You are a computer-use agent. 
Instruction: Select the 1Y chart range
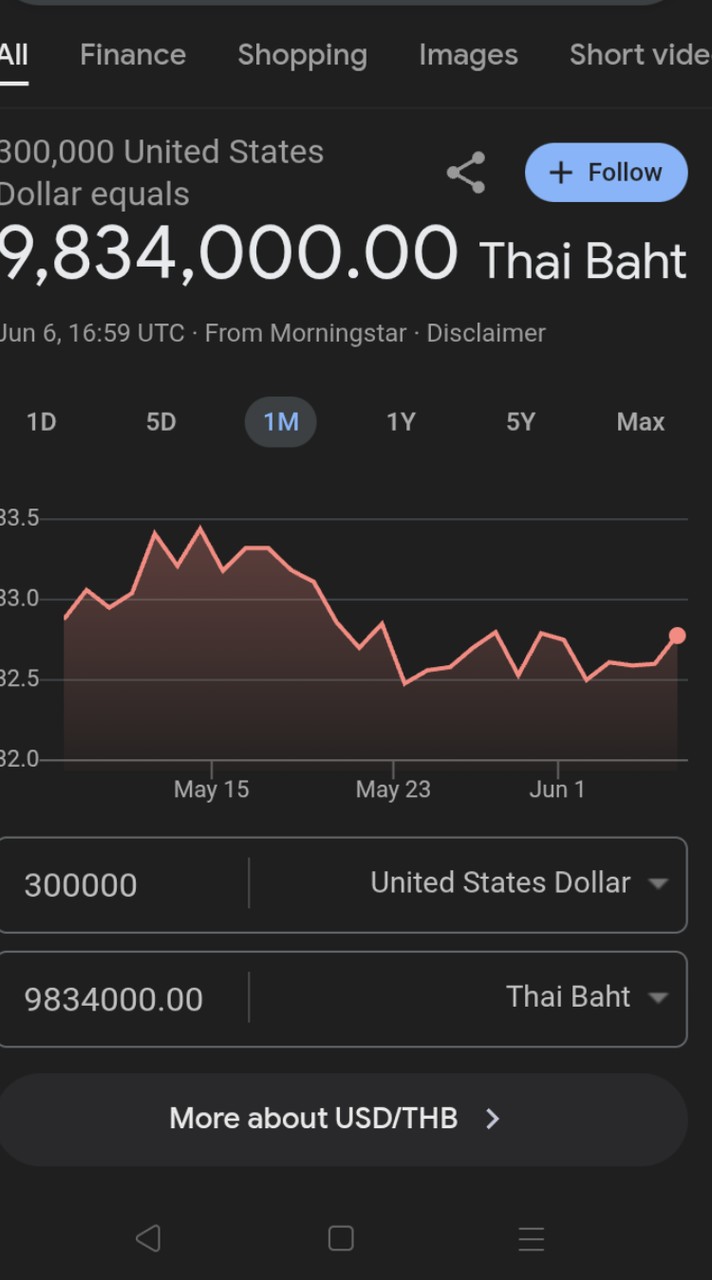click(401, 422)
